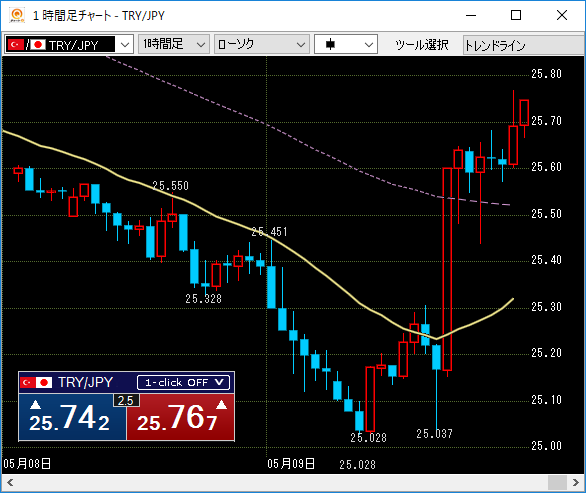This screenshot has height=493, width=586.
Task: Open the candle color style dropdown
Action: pos(346,44)
